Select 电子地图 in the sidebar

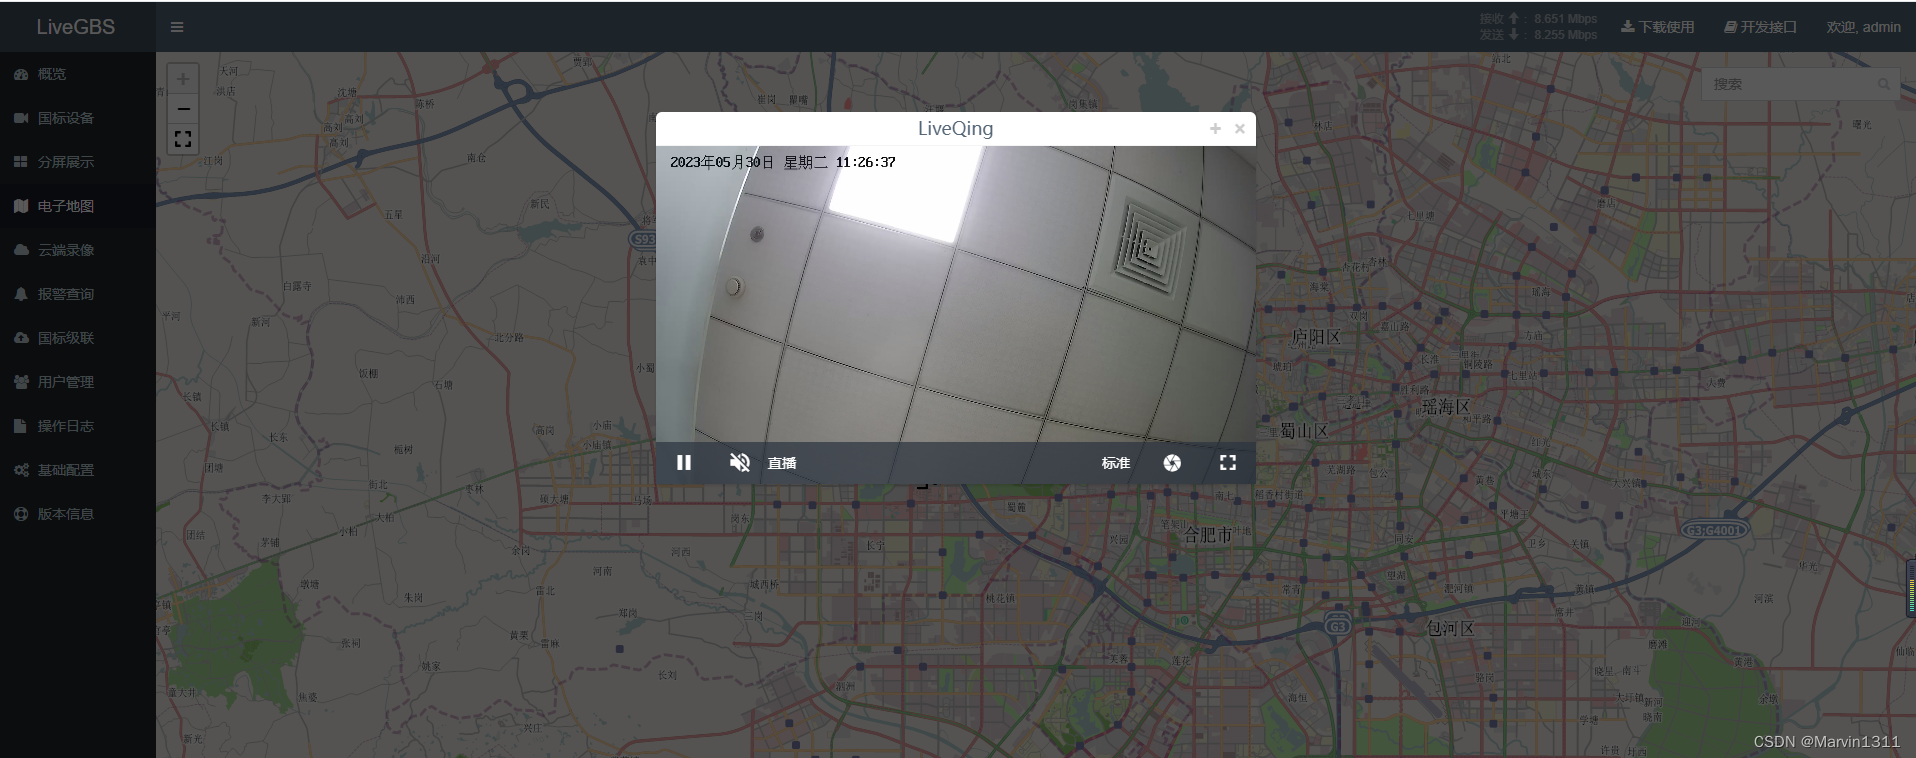78,206
